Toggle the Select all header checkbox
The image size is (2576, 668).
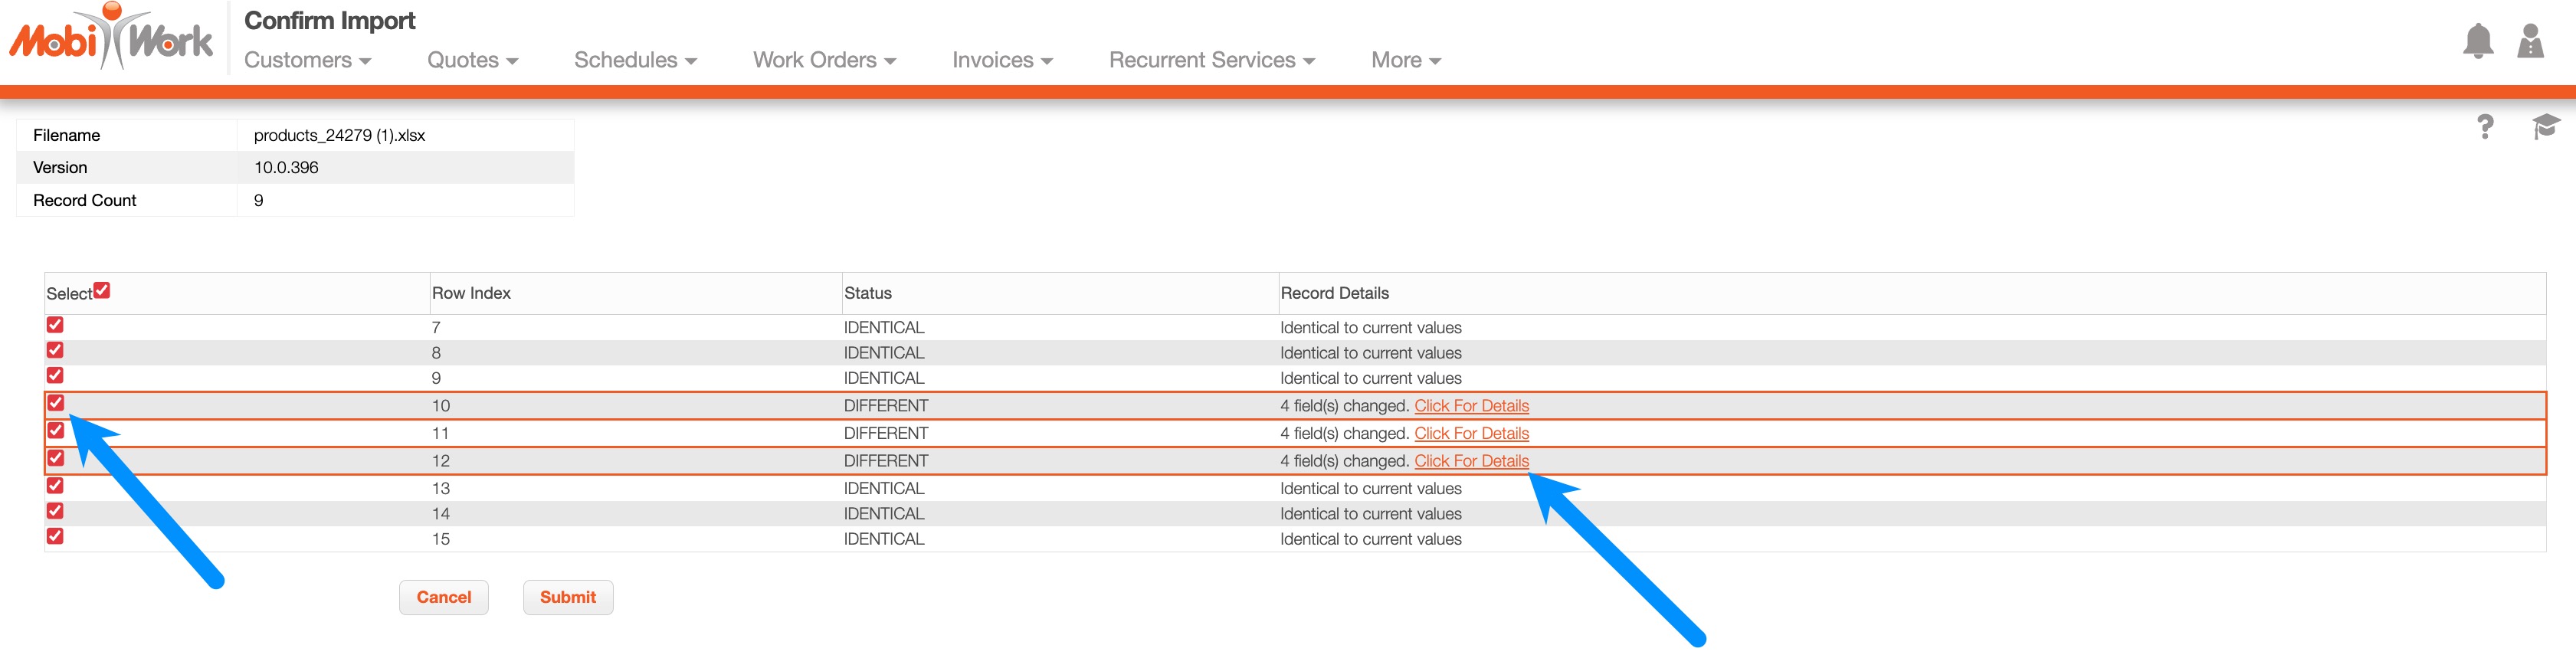click(102, 290)
